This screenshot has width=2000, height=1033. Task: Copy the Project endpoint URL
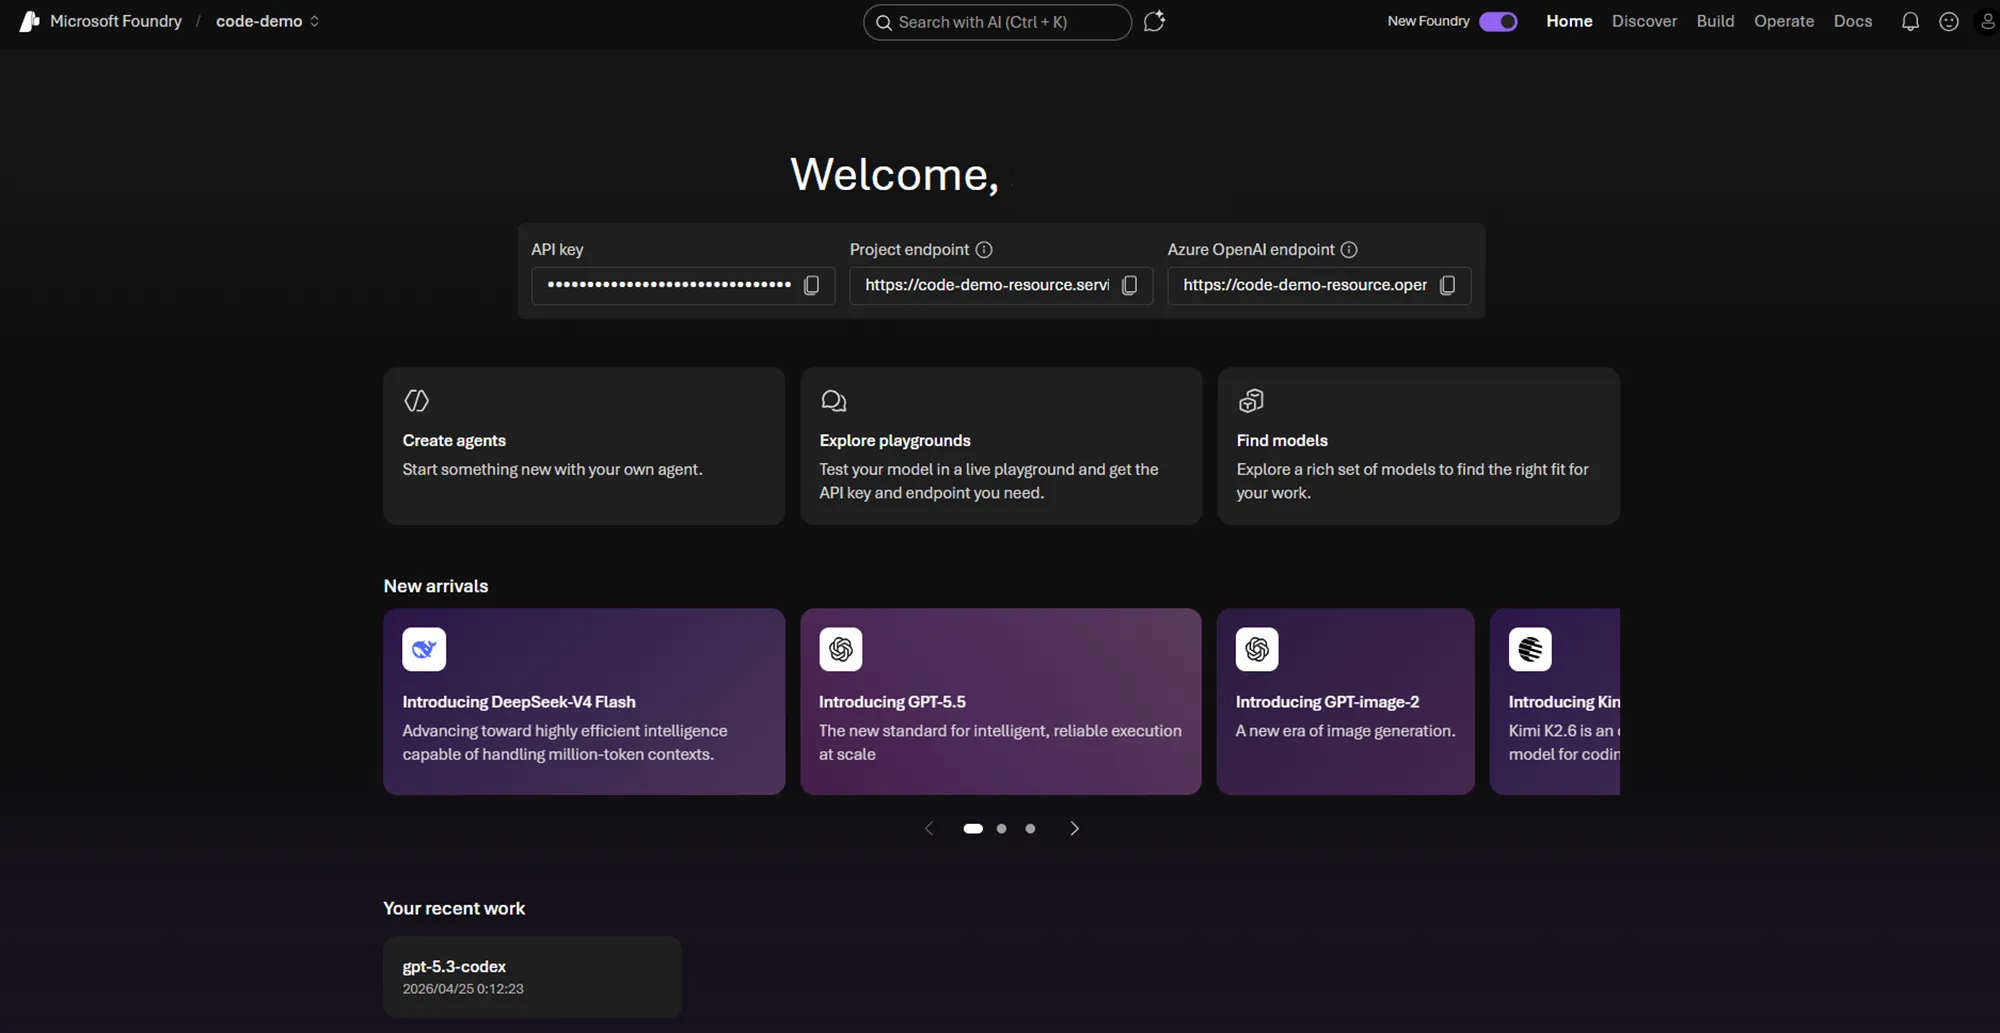[x=1130, y=285]
